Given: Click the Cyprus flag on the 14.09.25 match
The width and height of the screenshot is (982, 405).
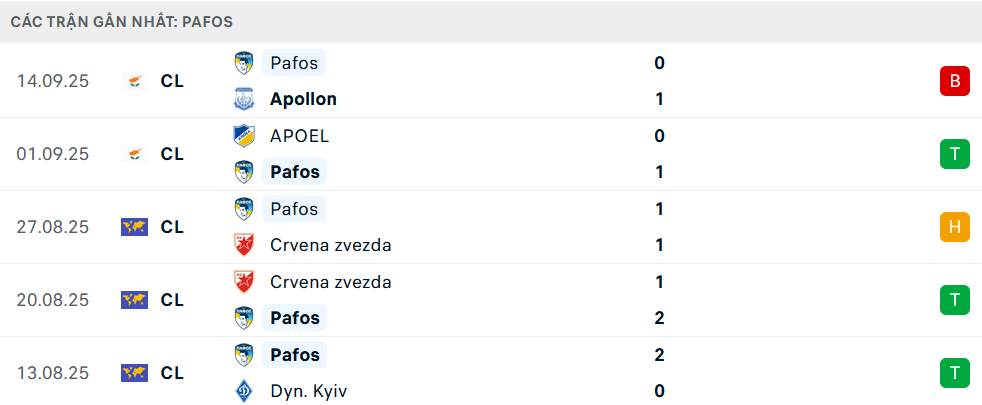Looking at the screenshot, I should pyautogui.click(x=134, y=81).
